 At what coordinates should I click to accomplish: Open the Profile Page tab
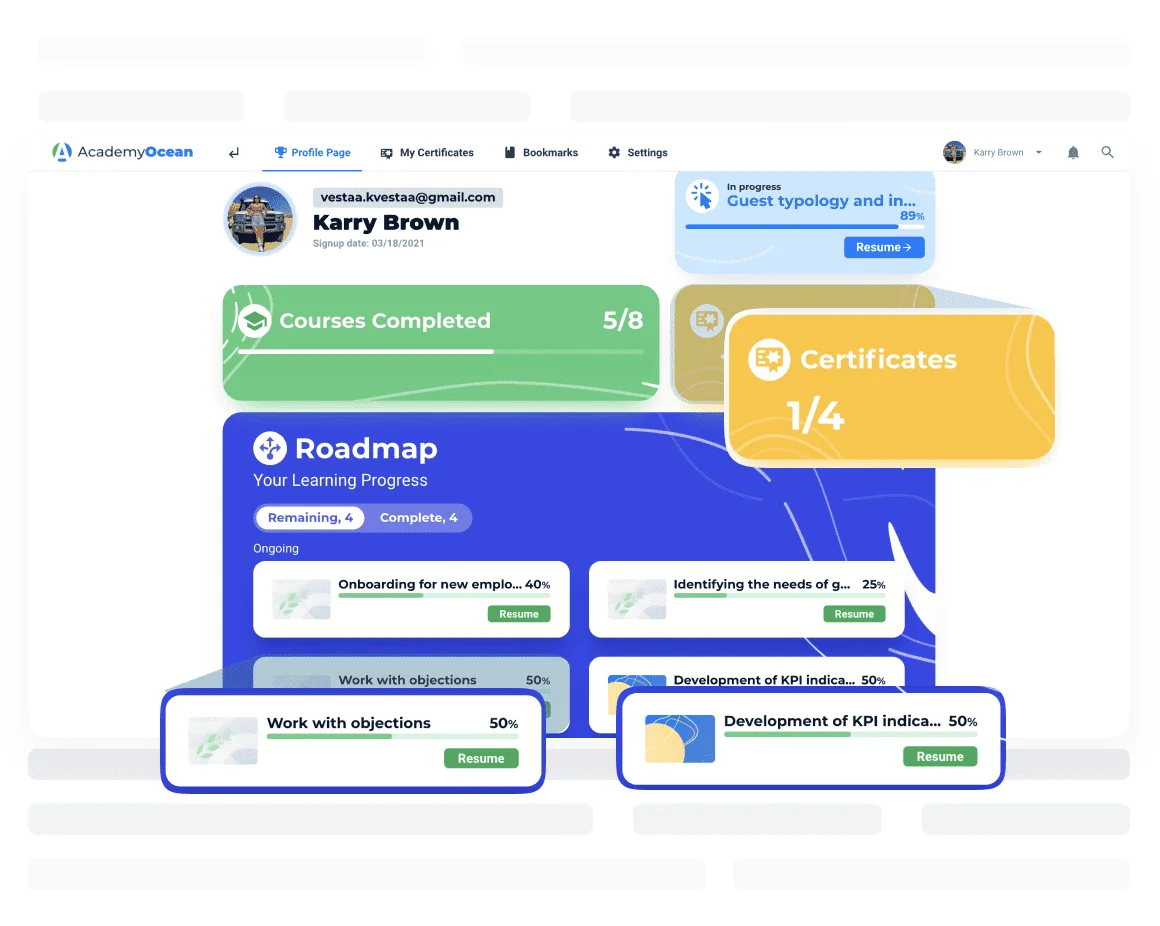point(312,153)
